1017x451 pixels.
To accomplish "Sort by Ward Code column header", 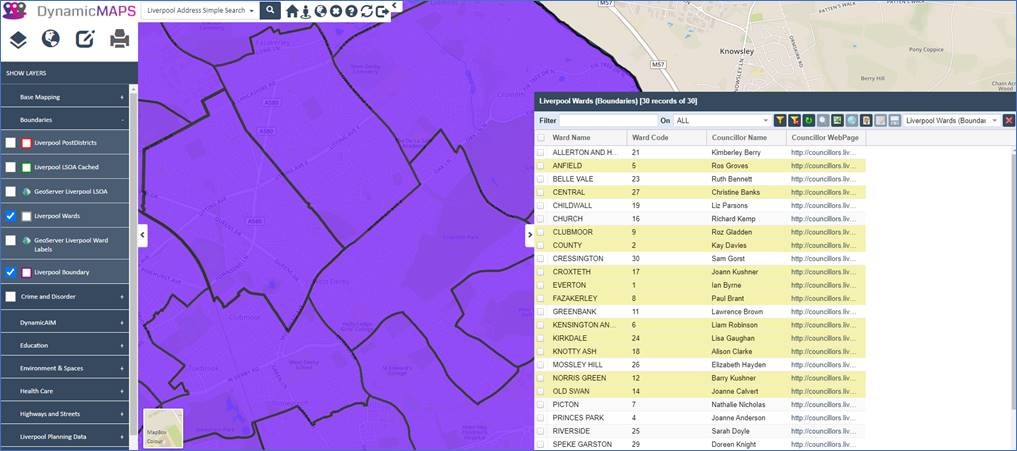I will coord(667,138).
